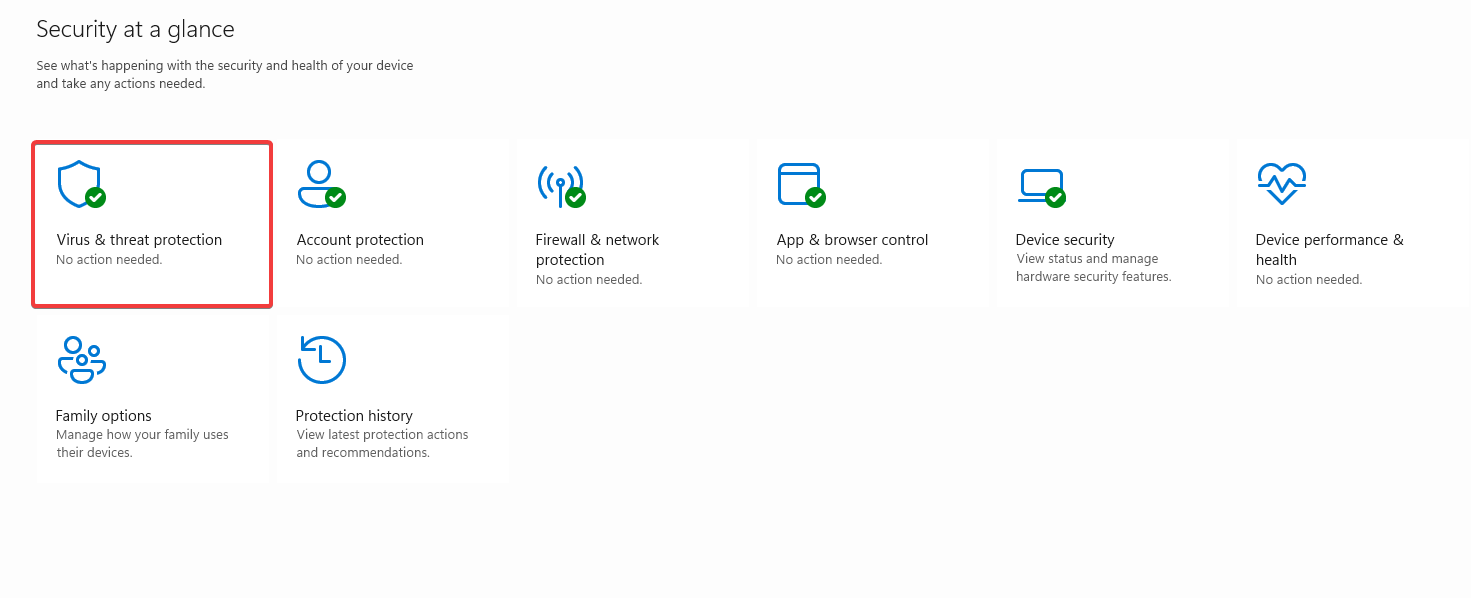Click the 'See what's happening with the security' description
Image resolution: width=1471 pixels, height=598 pixels.
tap(225, 75)
